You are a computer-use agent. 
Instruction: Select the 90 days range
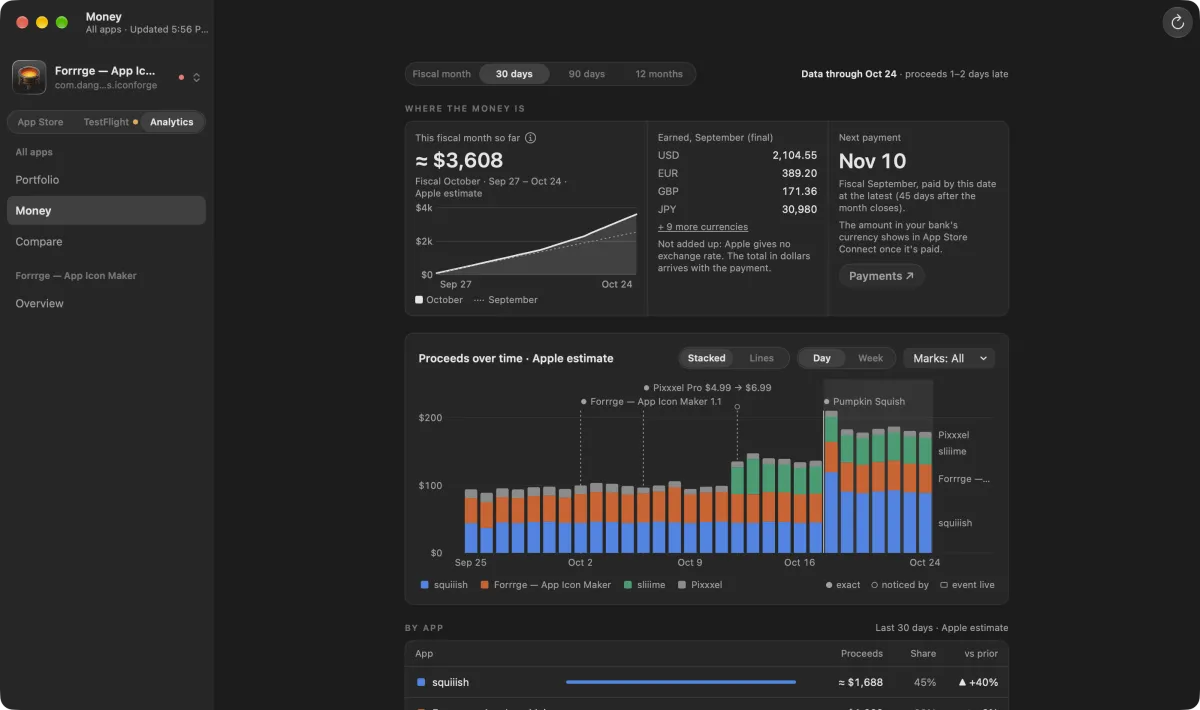[587, 74]
